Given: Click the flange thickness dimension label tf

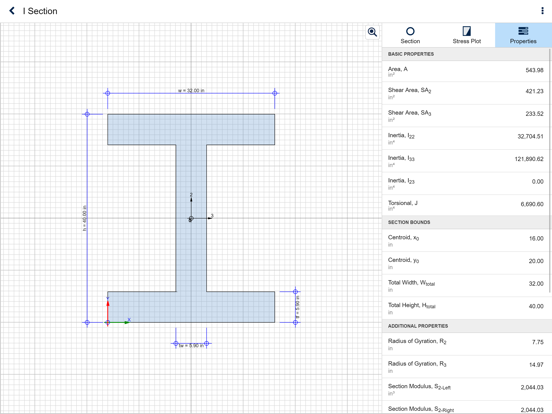Looking at the screenshot, I should tap(298, 307).
